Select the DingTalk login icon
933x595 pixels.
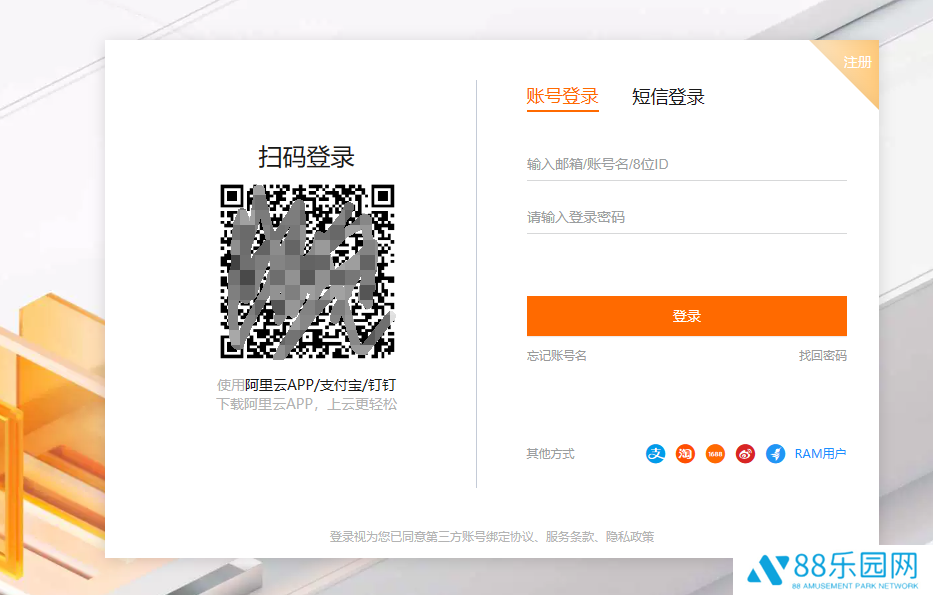pyautogui.click(x=775, y=454)
